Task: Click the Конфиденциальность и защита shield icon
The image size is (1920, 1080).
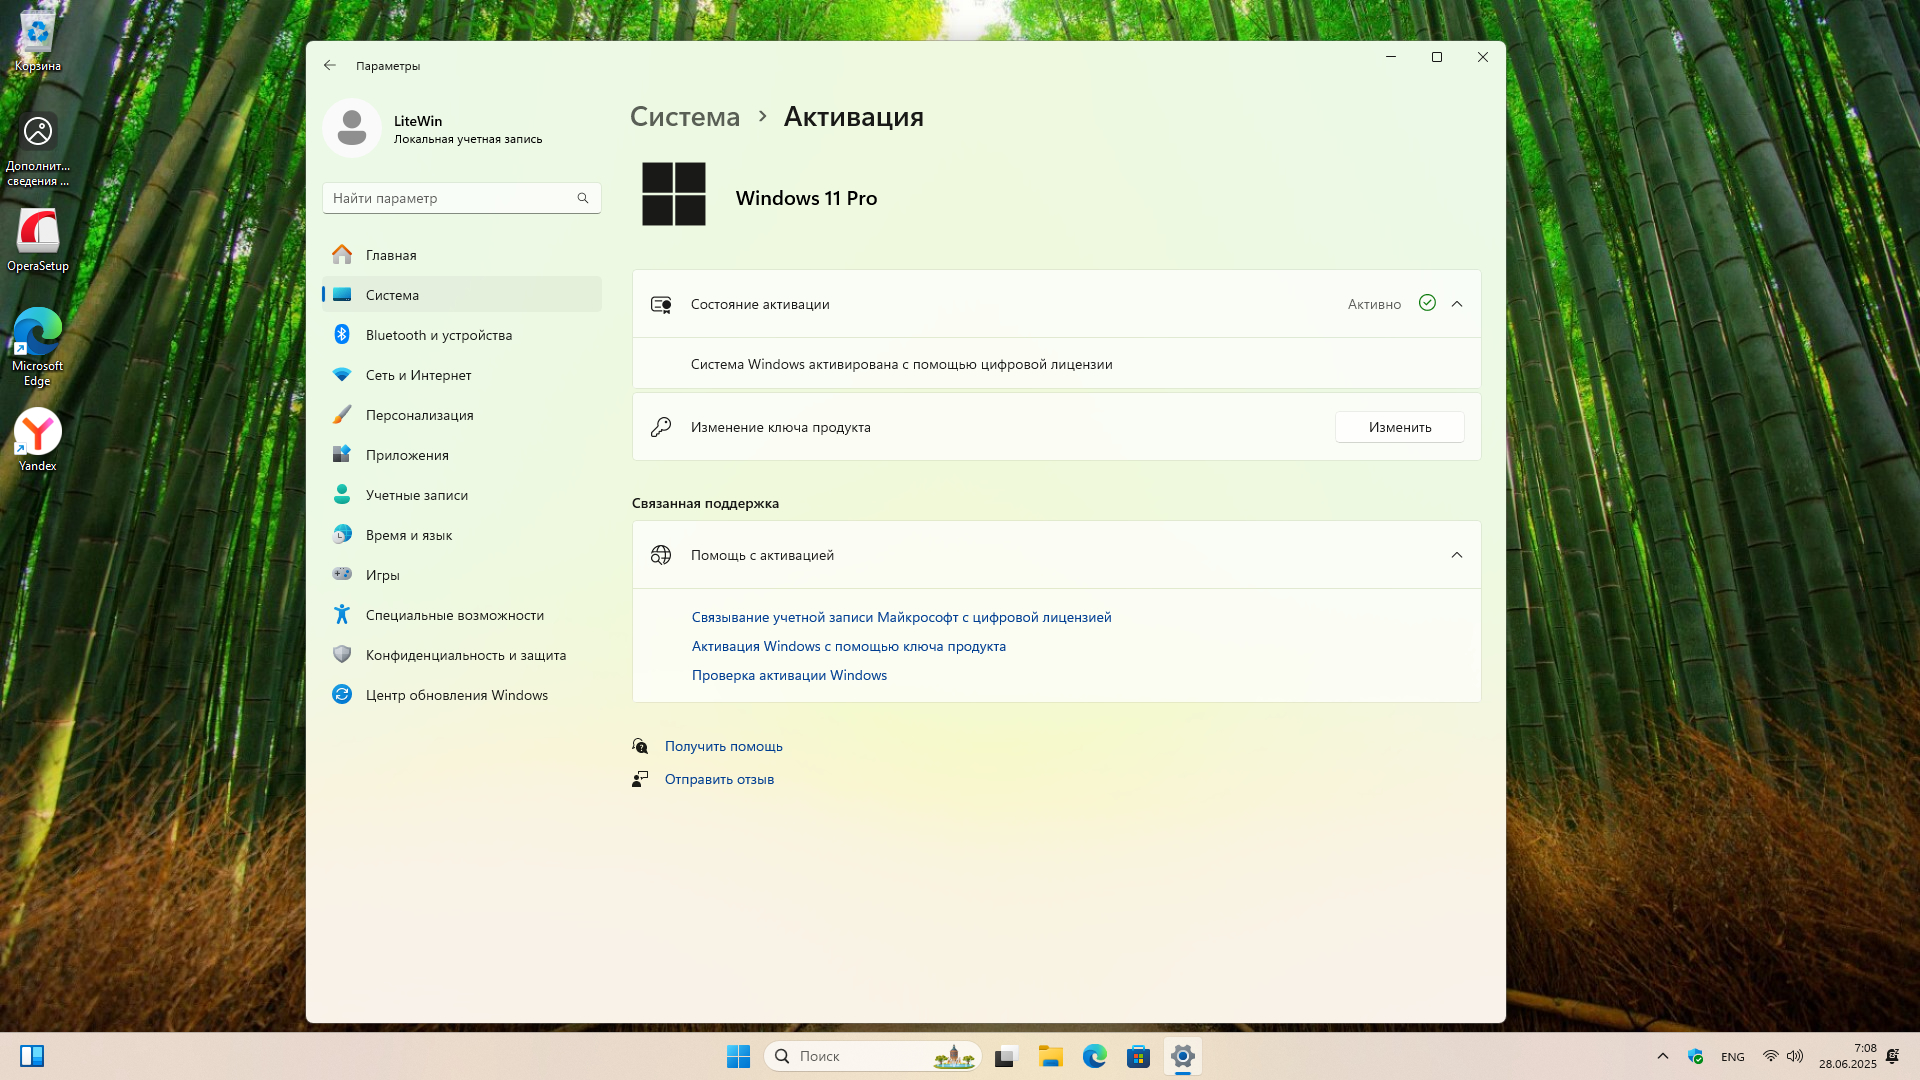Action: coord(342,655)
